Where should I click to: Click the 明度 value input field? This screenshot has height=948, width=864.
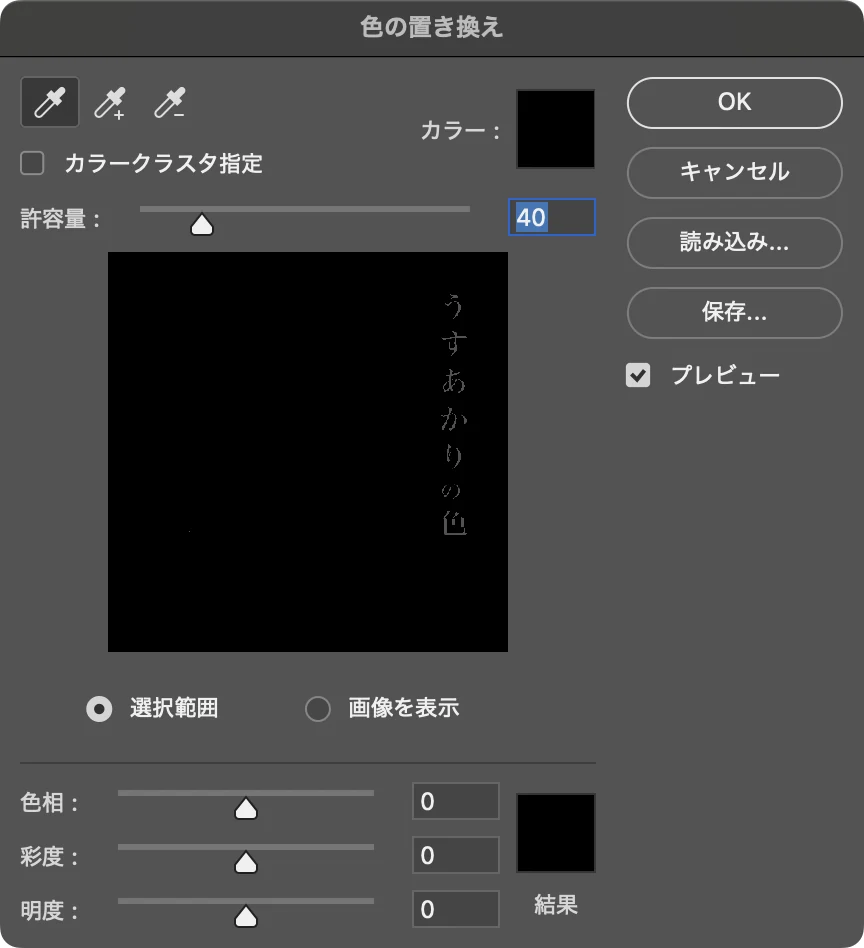(456, 909)
